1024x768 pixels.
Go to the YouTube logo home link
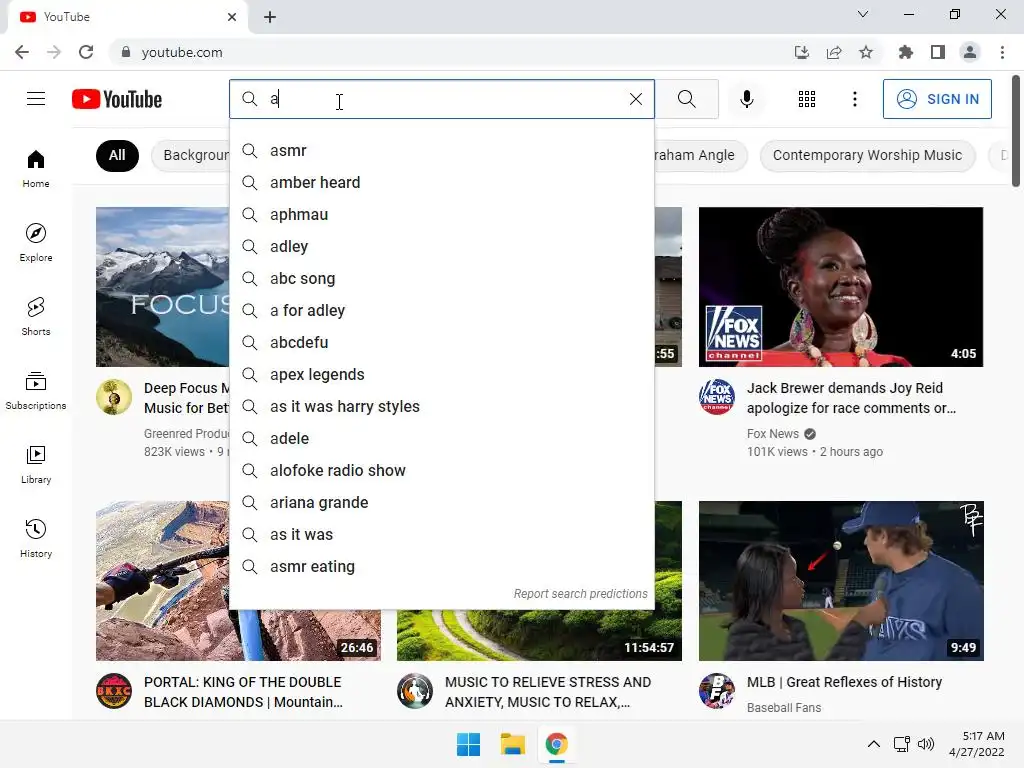(x=117, y=99)
